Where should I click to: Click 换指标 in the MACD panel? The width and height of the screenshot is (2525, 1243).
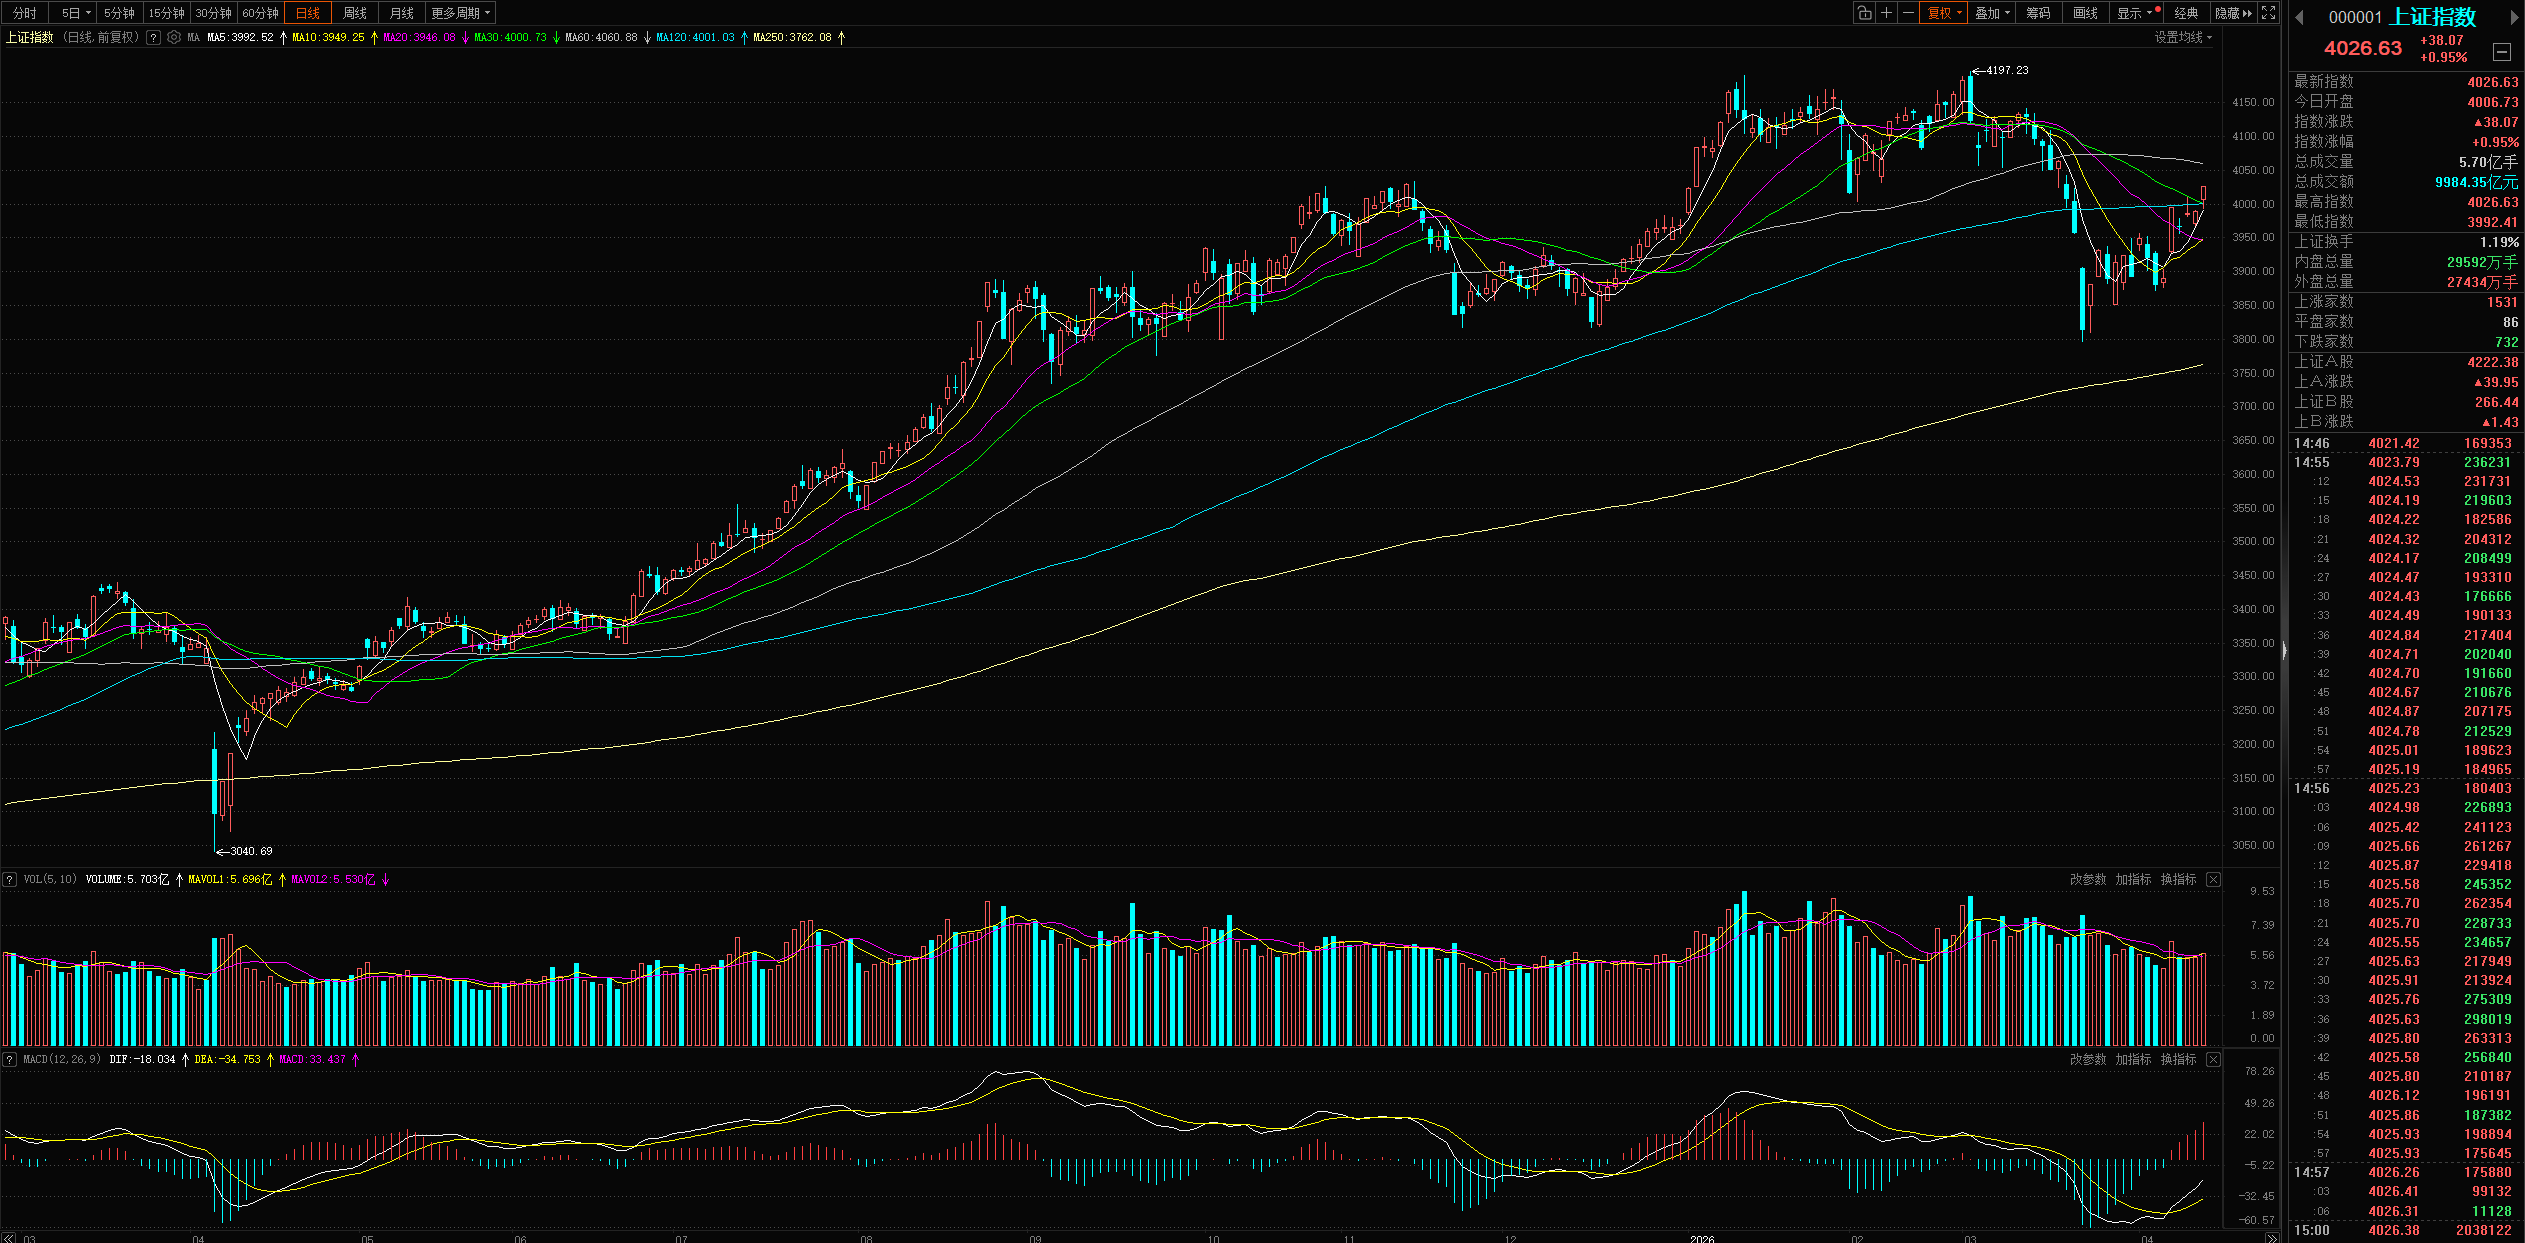tap(2178, 1059)
